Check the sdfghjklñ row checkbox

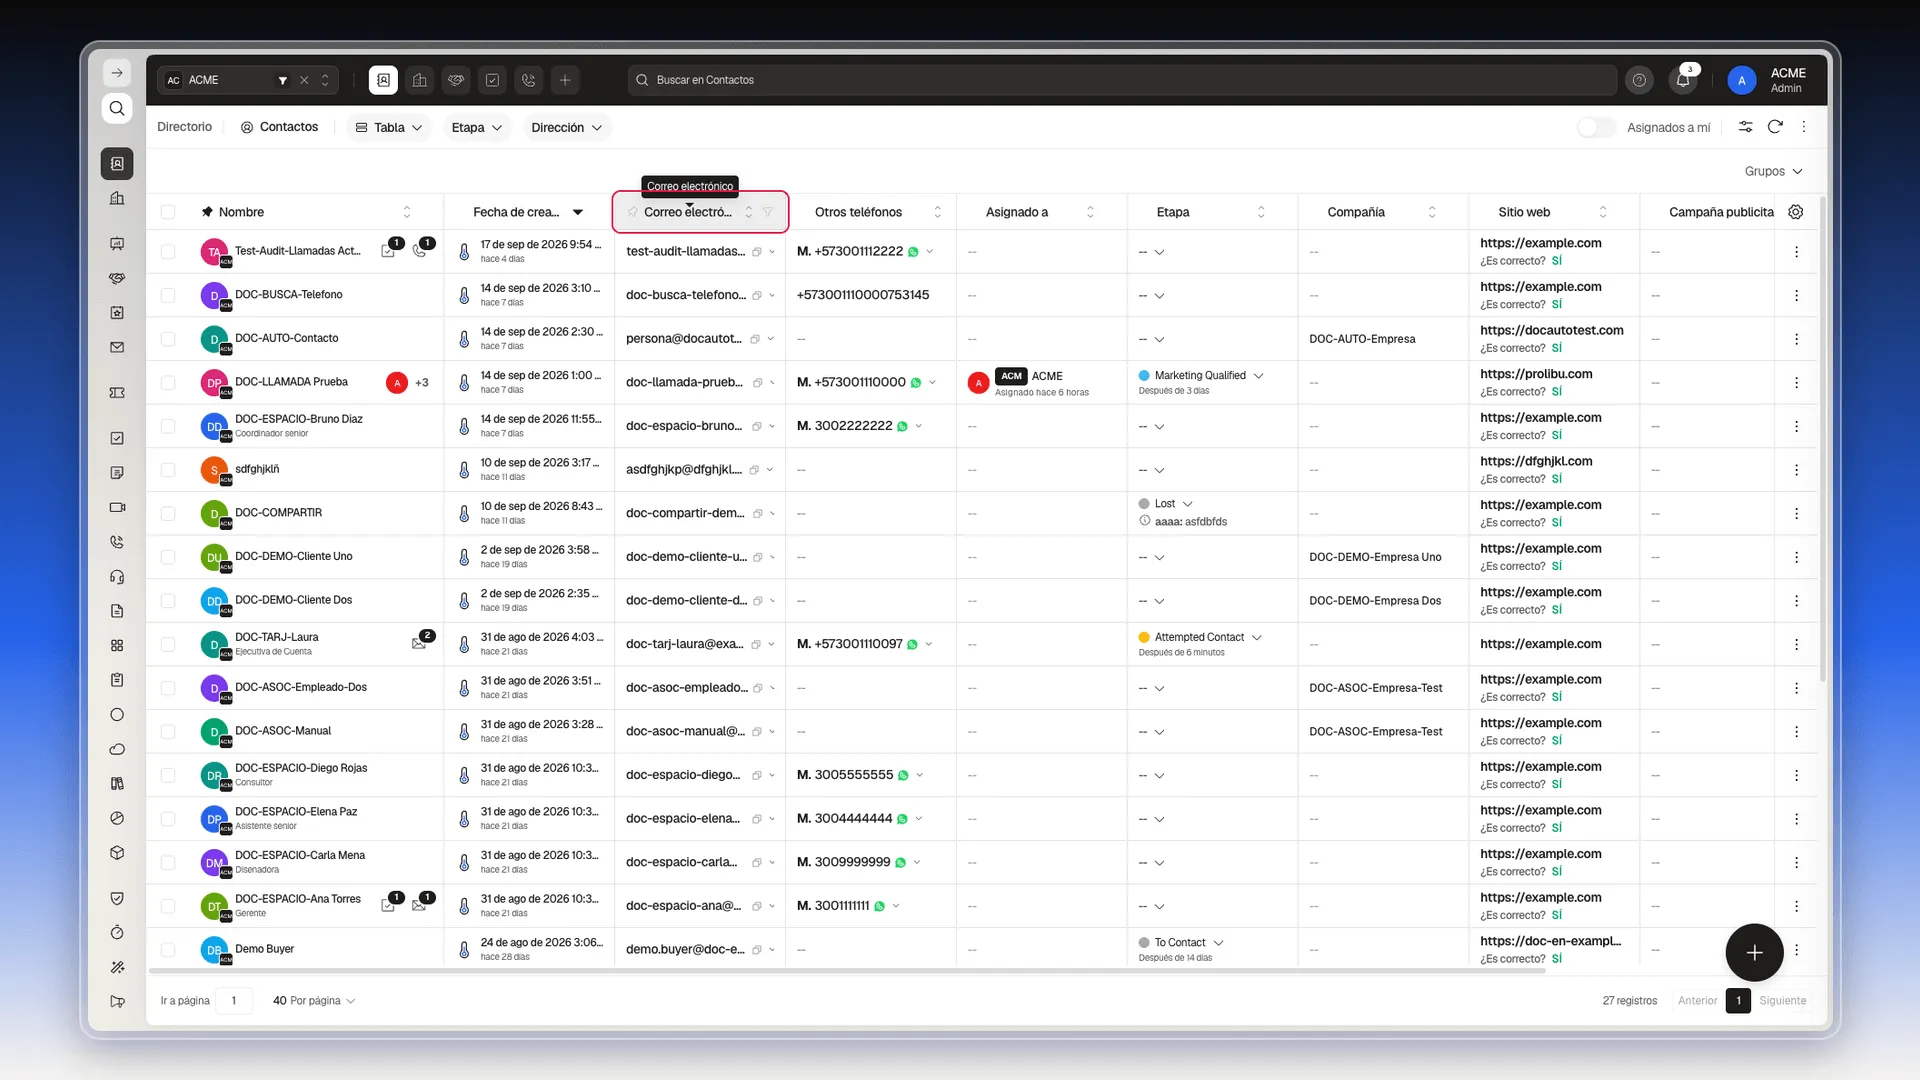168,470
